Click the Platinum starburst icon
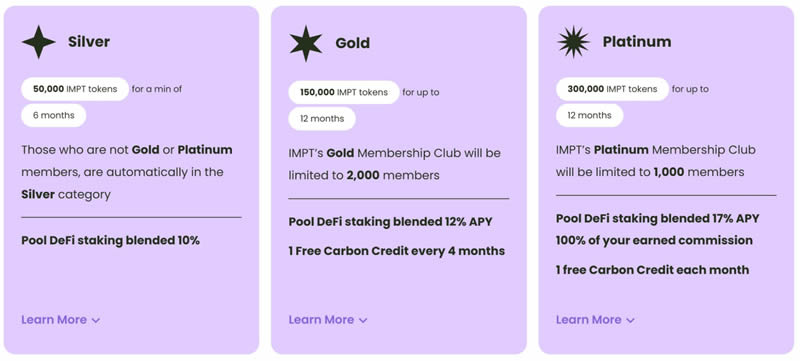Screen dimensions: 800x361 573,42
